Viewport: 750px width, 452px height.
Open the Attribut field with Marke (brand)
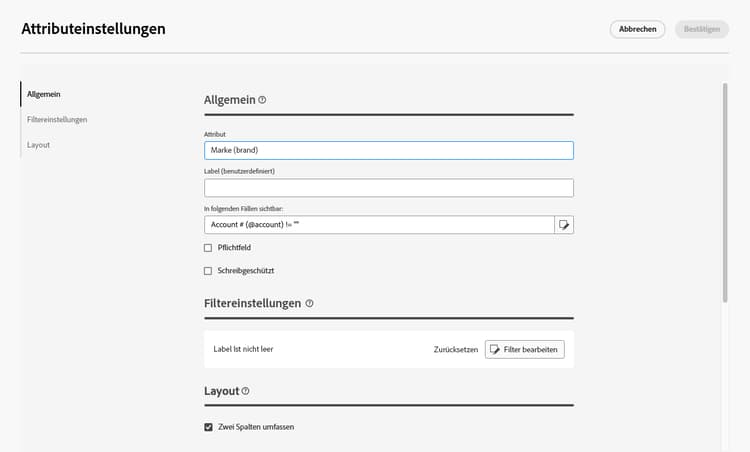[x=388, y=150]
